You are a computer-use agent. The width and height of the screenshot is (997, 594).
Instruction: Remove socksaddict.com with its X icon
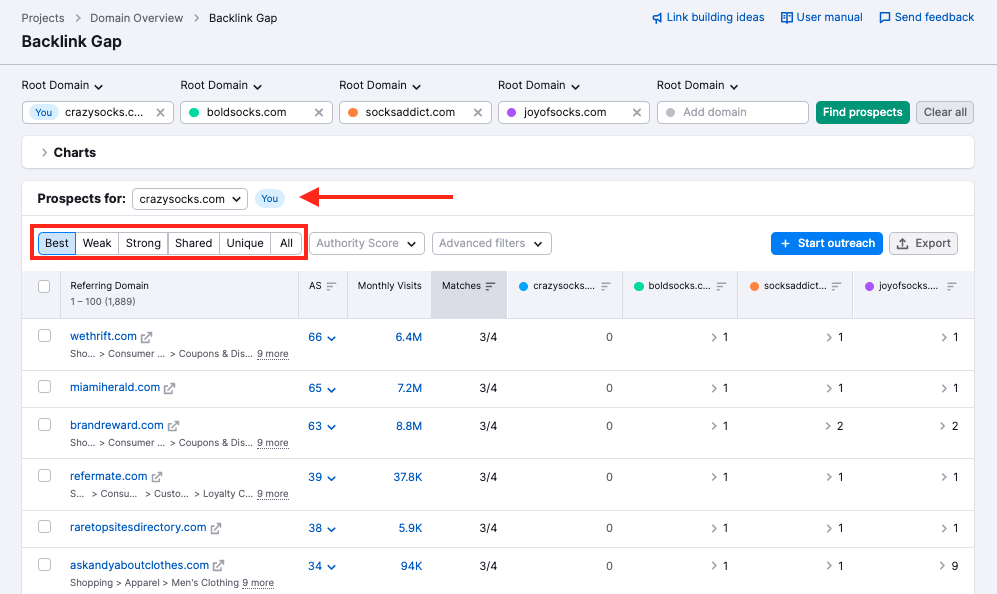[478, 113]
